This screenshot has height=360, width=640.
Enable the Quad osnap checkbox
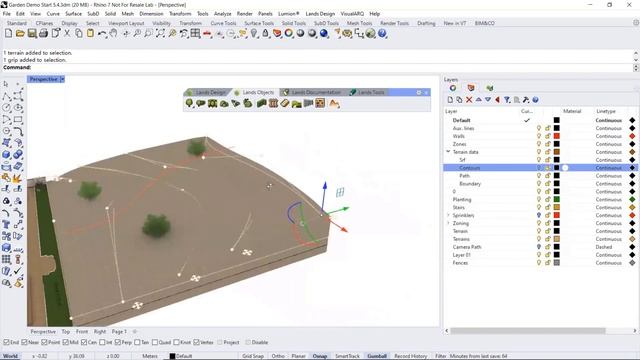click(155, 342)
